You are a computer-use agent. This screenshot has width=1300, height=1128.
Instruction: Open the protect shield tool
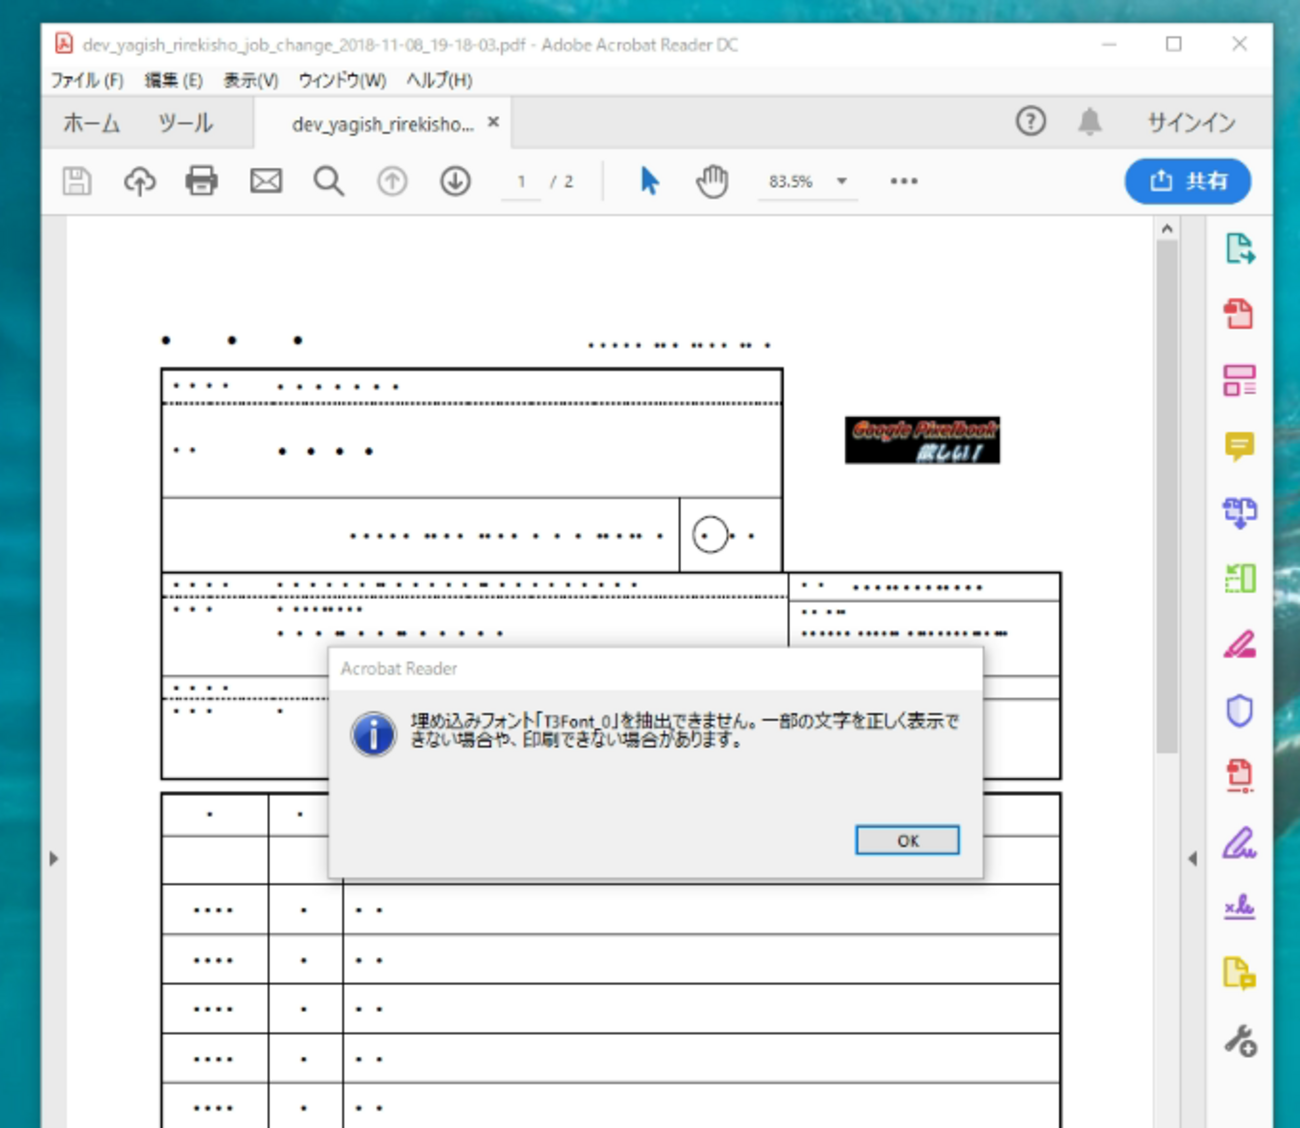[x=1239, y=711]
